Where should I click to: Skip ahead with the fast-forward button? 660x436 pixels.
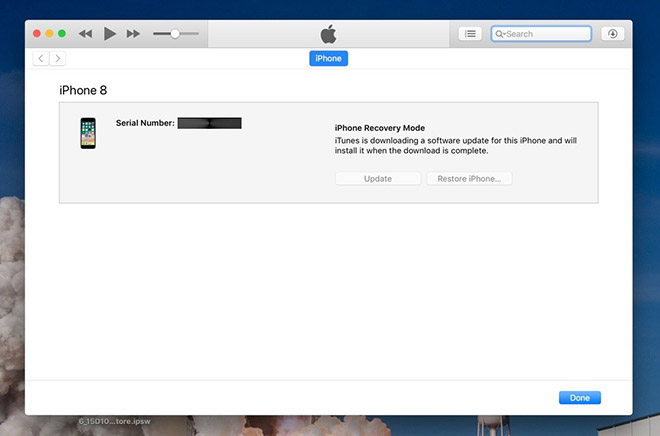pyautogui.click(x=133, y=34)
